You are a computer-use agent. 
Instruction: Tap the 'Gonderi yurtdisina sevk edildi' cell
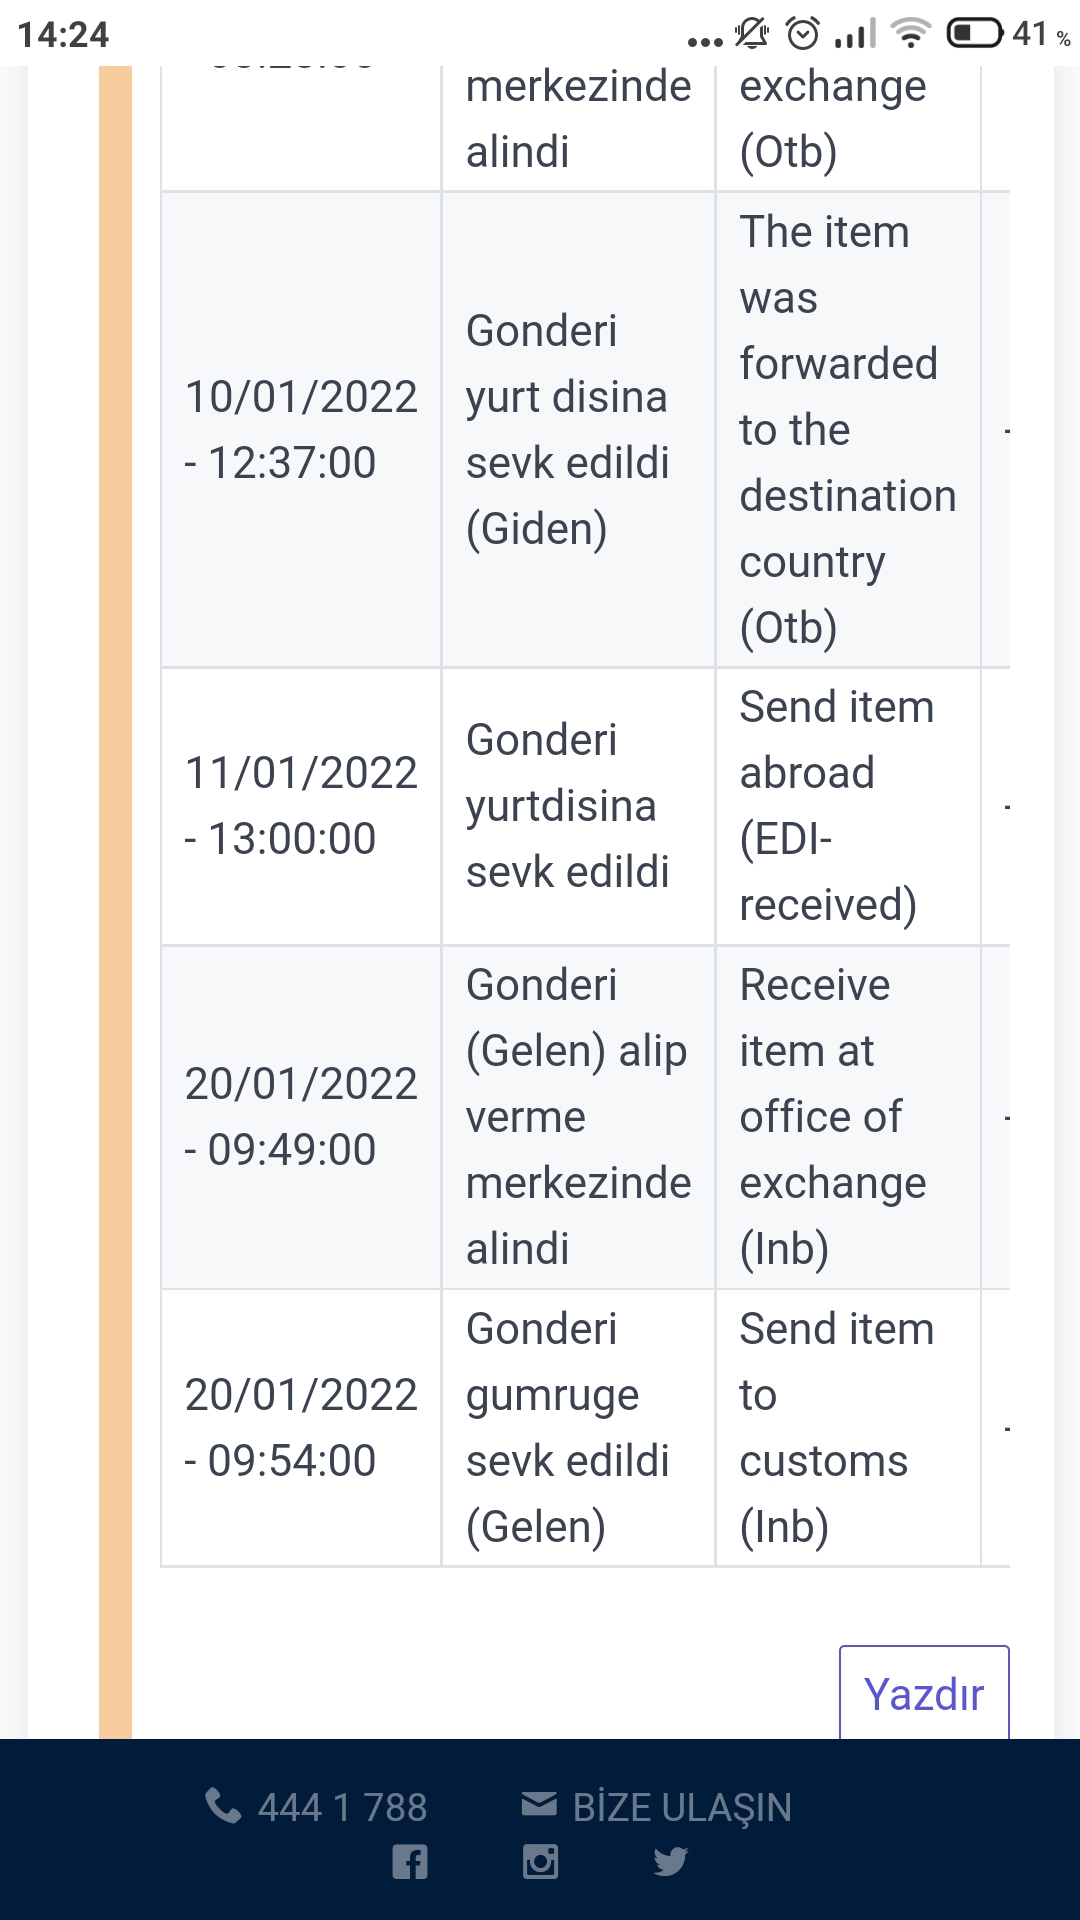click(578, 806)
